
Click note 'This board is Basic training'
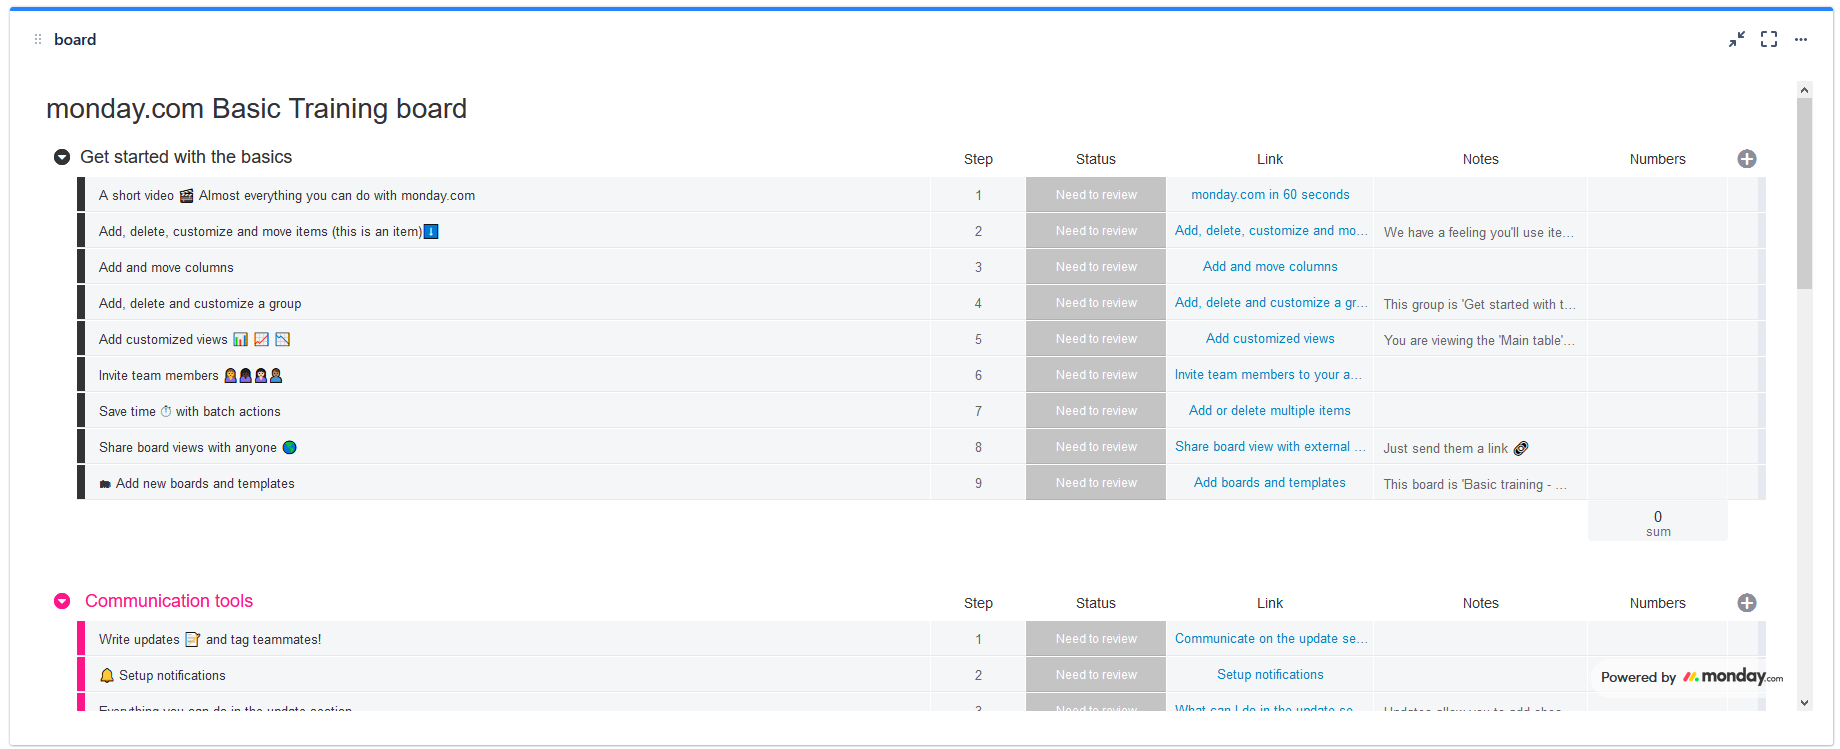(x=1475, y=484)
